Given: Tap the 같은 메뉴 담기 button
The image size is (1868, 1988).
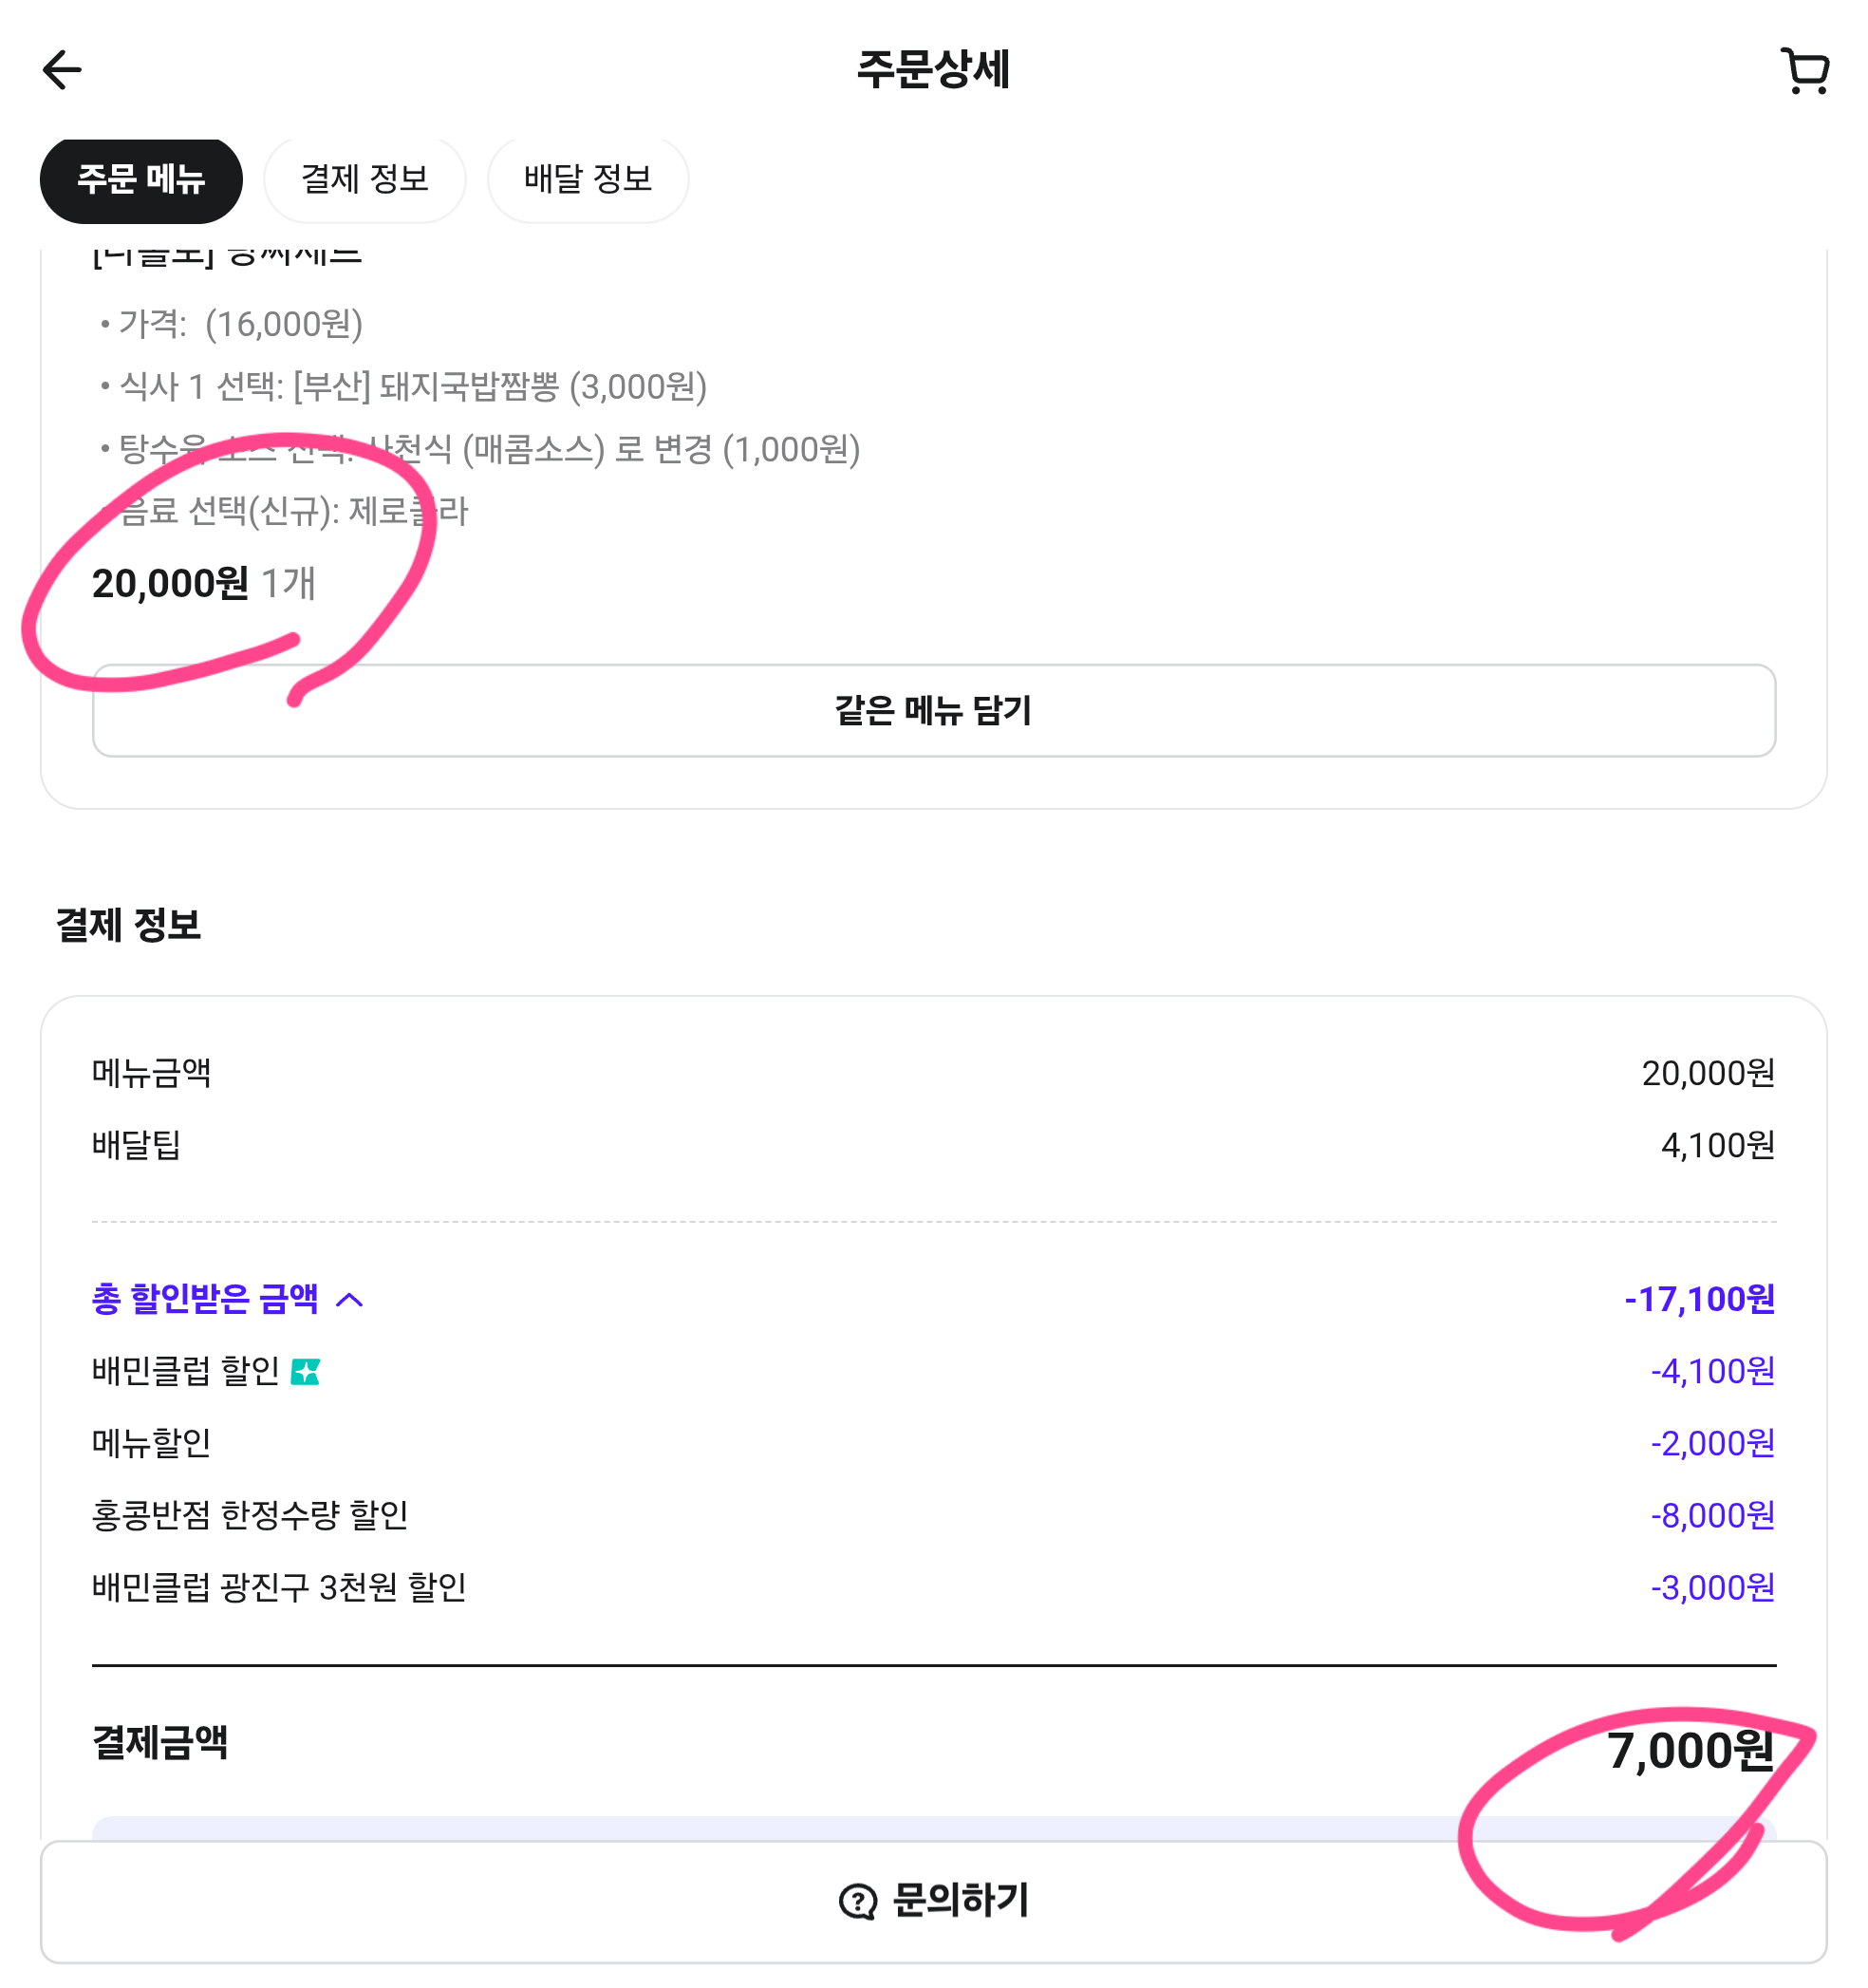Looking at the screenshot, I should point(934,710).
